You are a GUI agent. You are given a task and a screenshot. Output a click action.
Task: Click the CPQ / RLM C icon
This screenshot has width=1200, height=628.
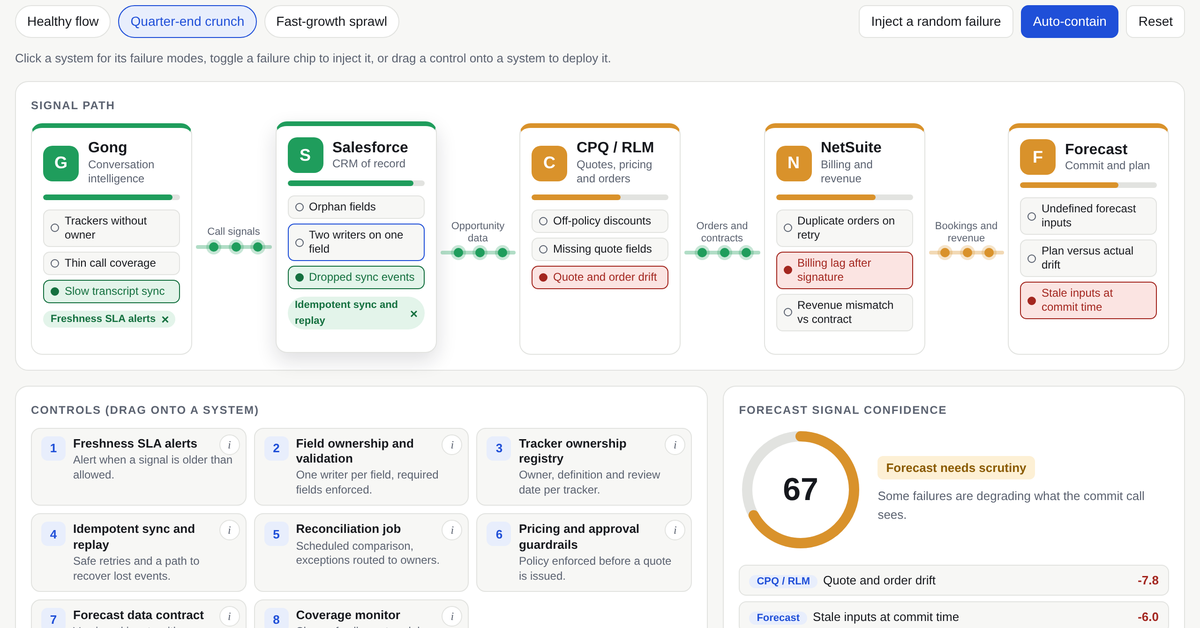tap(549, 163)
